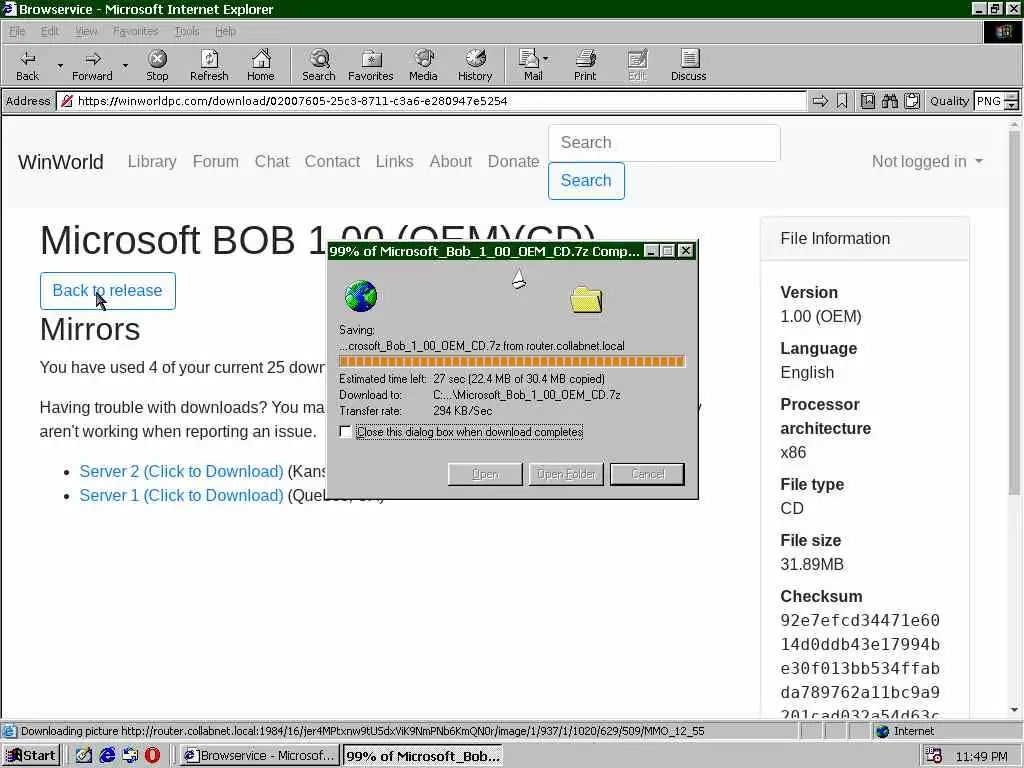Click the Forward arrow toolbar icon
This screenshot has width=1024, height=768.
[93, 59]
